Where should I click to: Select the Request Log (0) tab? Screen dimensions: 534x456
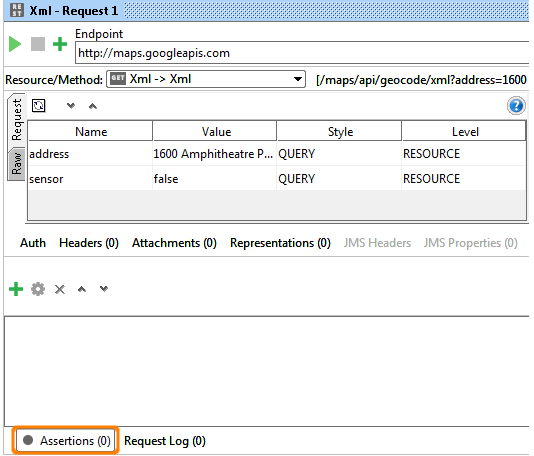coord(165,441)
